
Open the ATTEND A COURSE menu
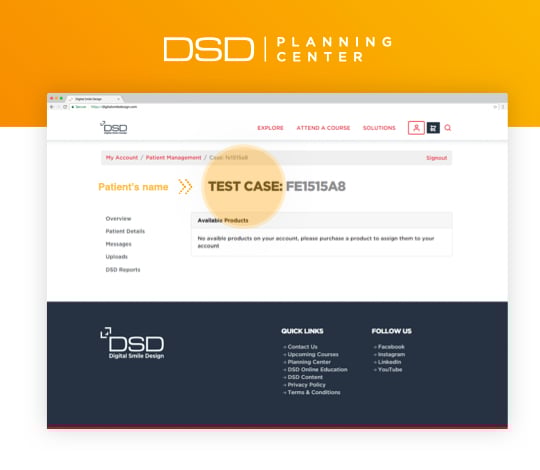323,128
